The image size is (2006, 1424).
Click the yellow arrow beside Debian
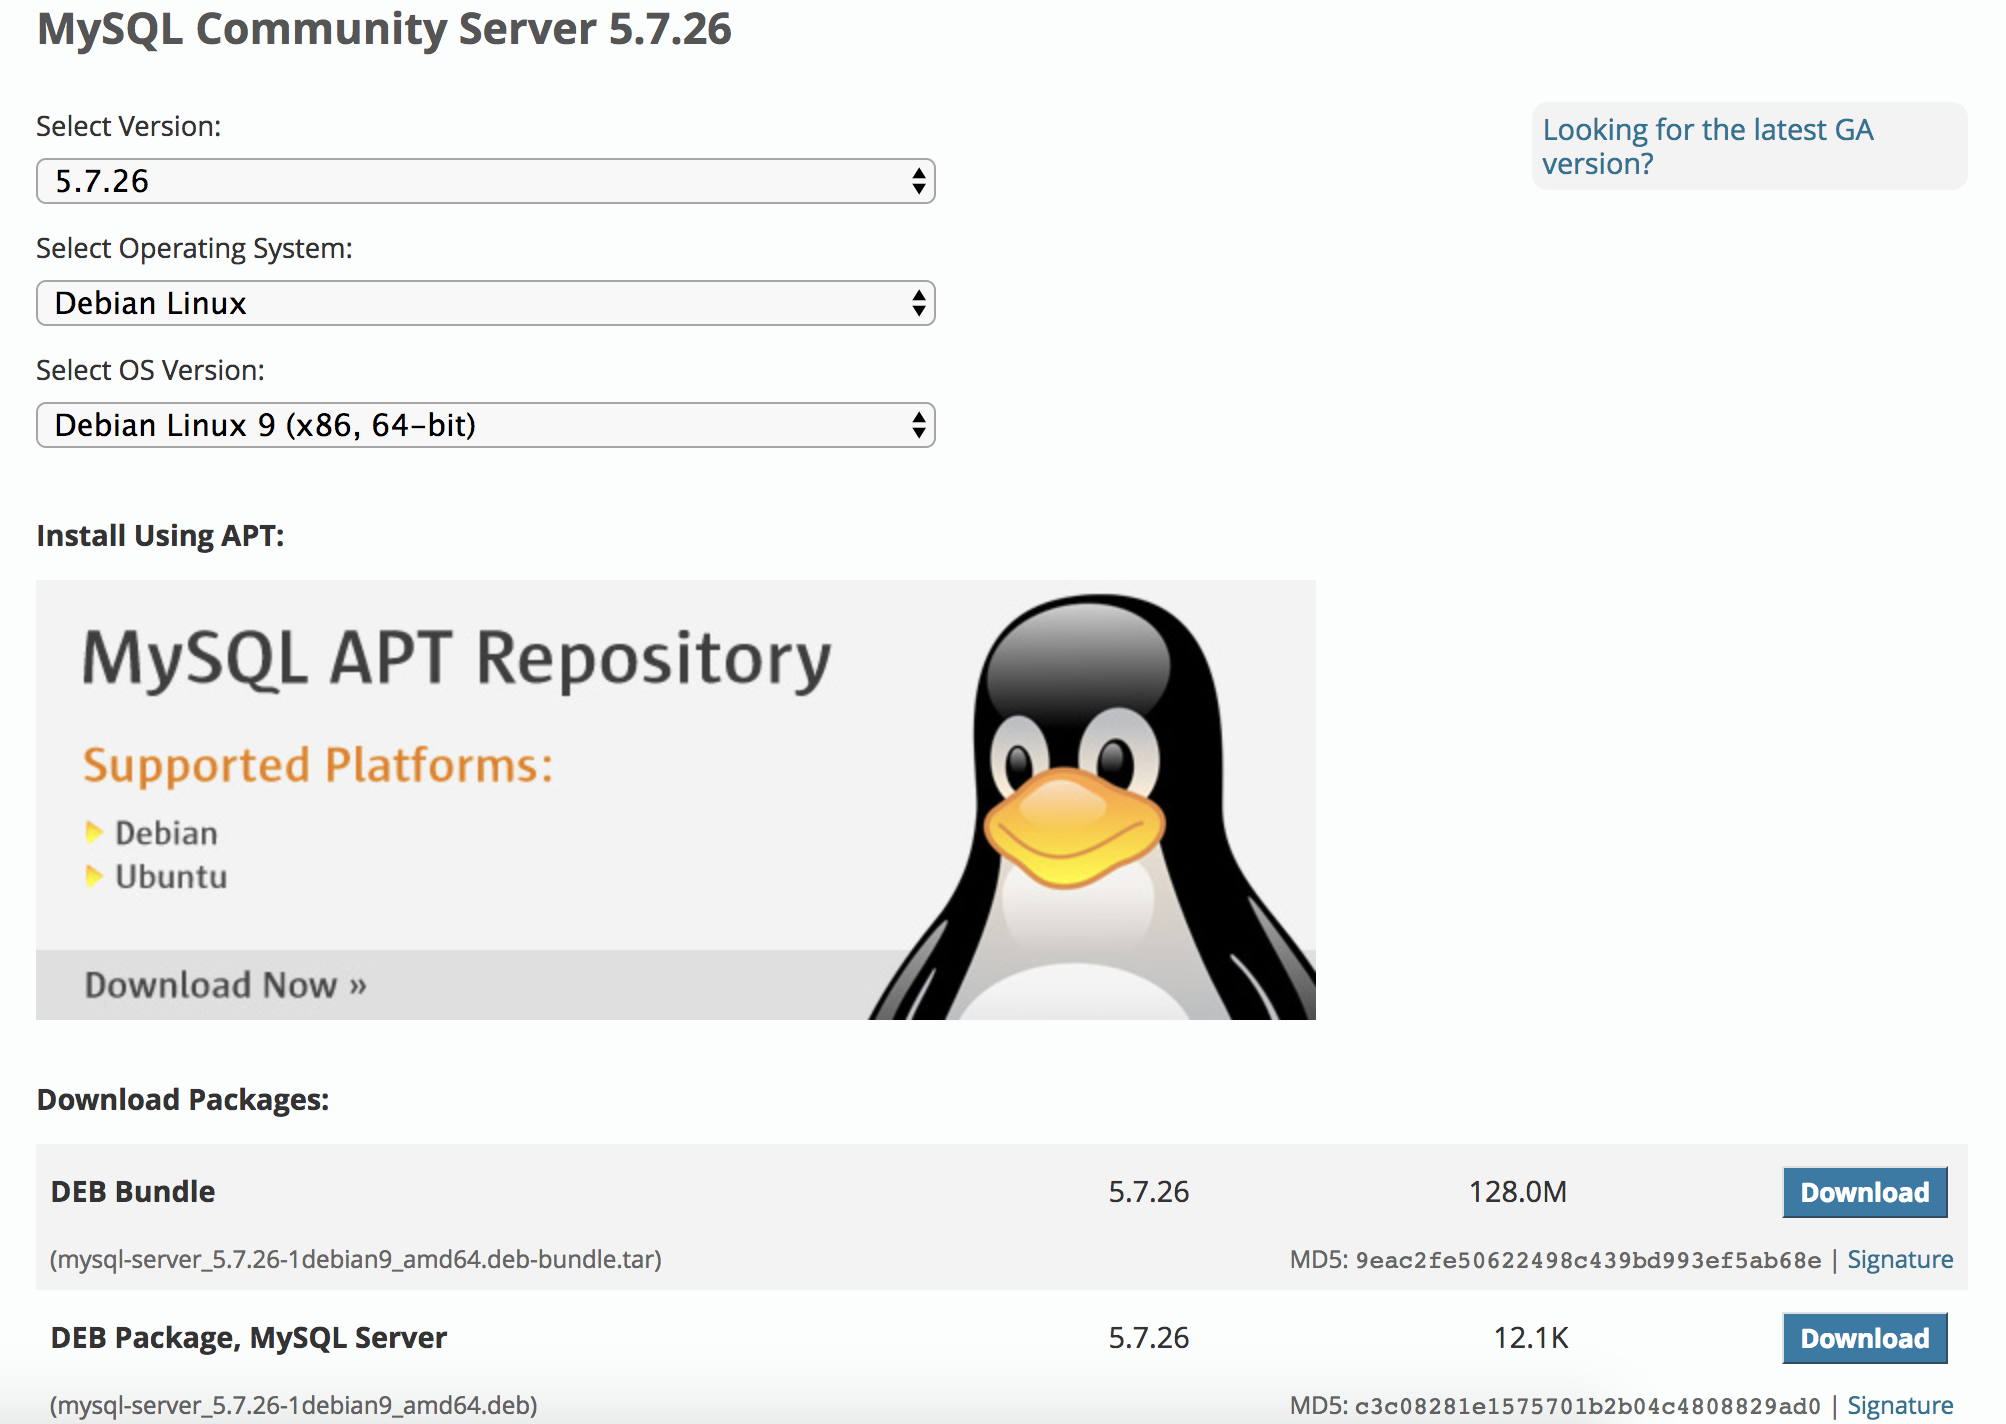pyautogui.click(x=94, y=832)
